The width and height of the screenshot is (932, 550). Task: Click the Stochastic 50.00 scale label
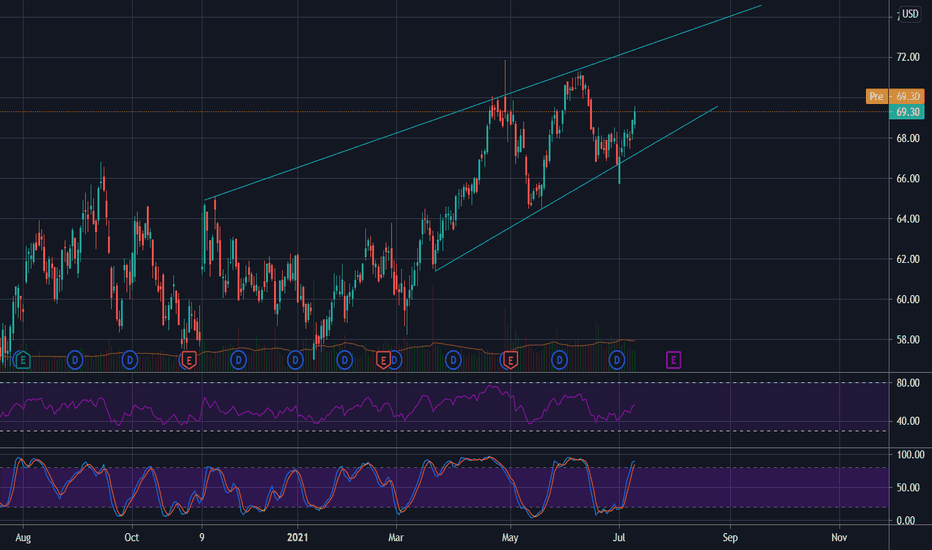908,488
